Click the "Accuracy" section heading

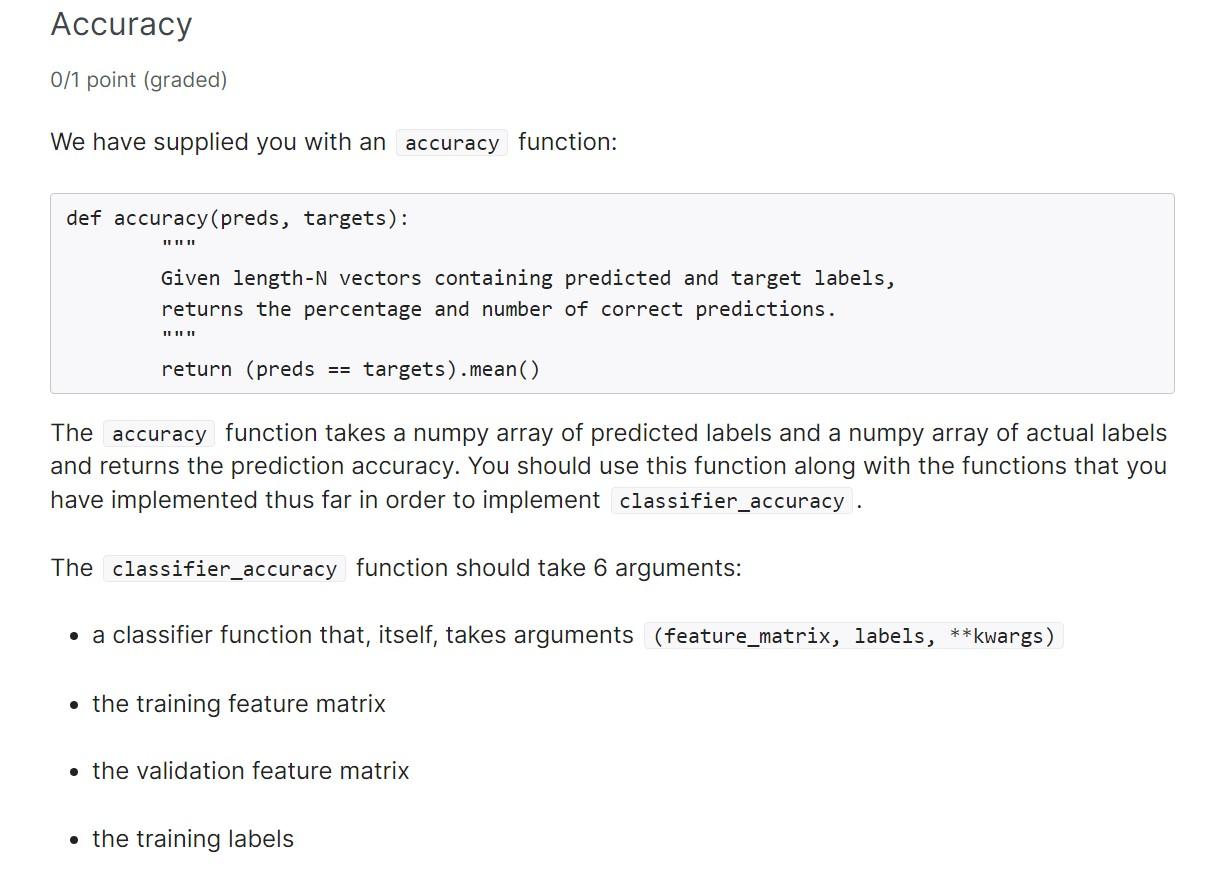[x=121, y=25]
